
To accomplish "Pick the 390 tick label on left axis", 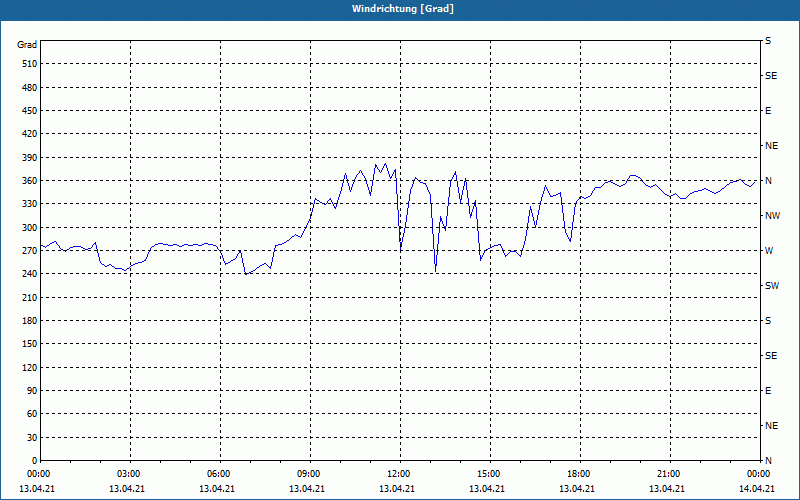I will click(x=30, y=157).
